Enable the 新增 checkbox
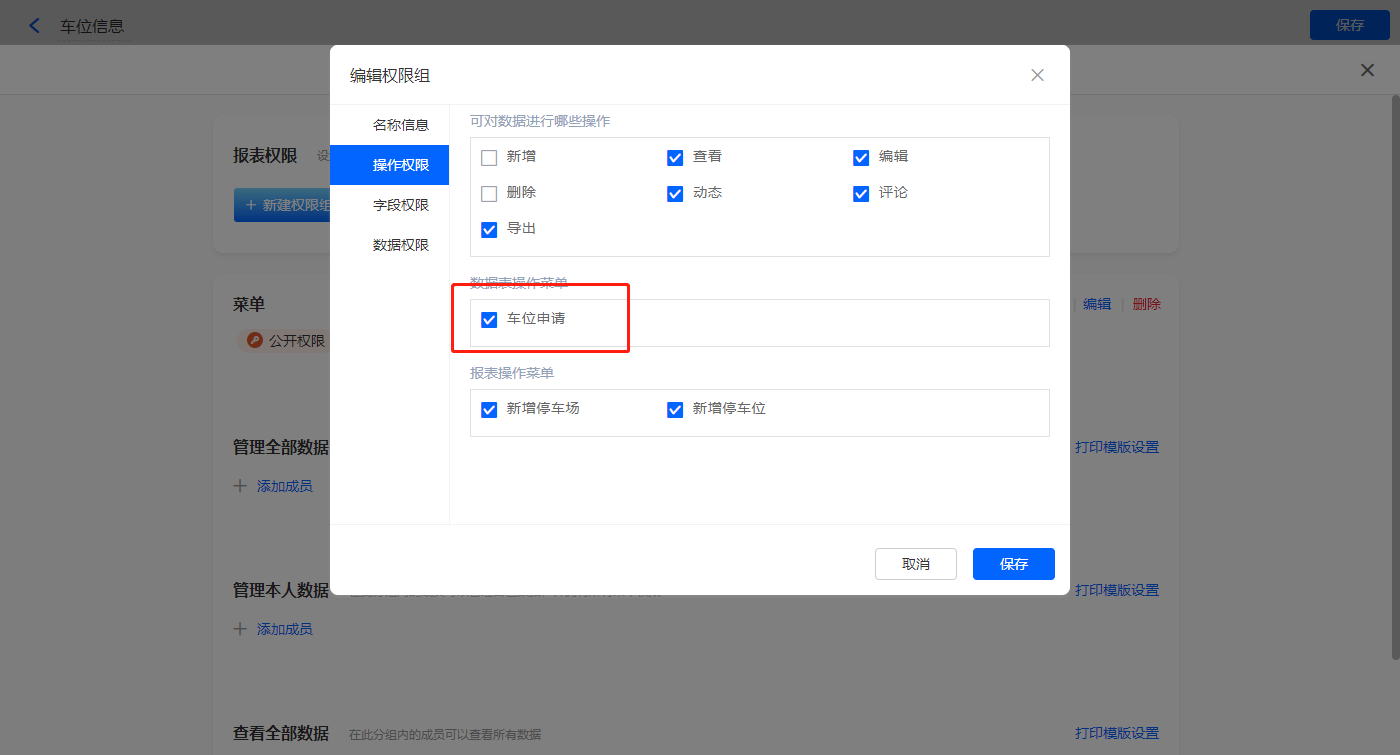This screenshot has width=1400, height=755. 489,157
